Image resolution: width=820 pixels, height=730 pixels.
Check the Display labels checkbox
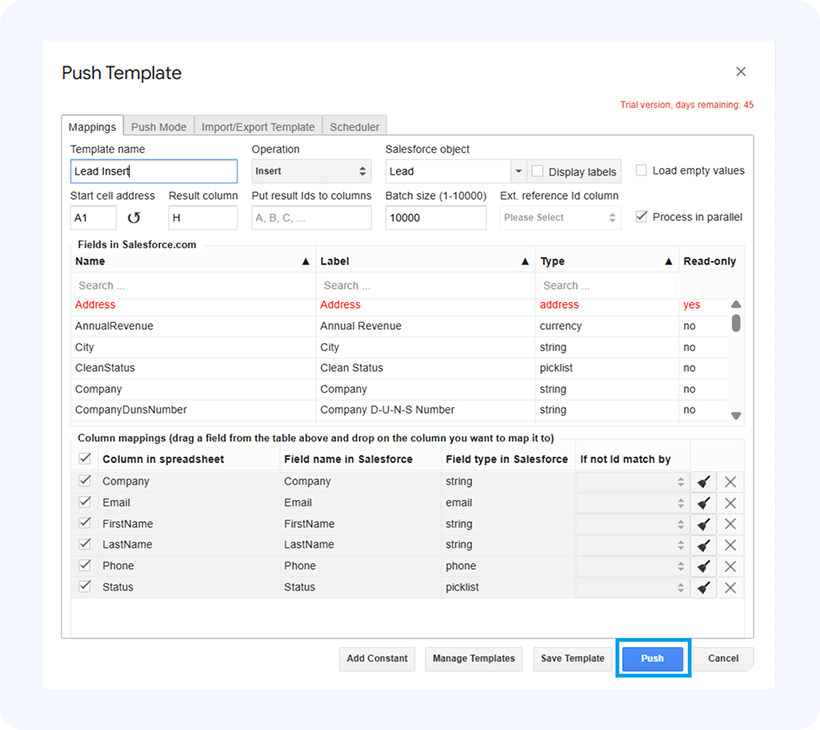(x=538, y=172)
